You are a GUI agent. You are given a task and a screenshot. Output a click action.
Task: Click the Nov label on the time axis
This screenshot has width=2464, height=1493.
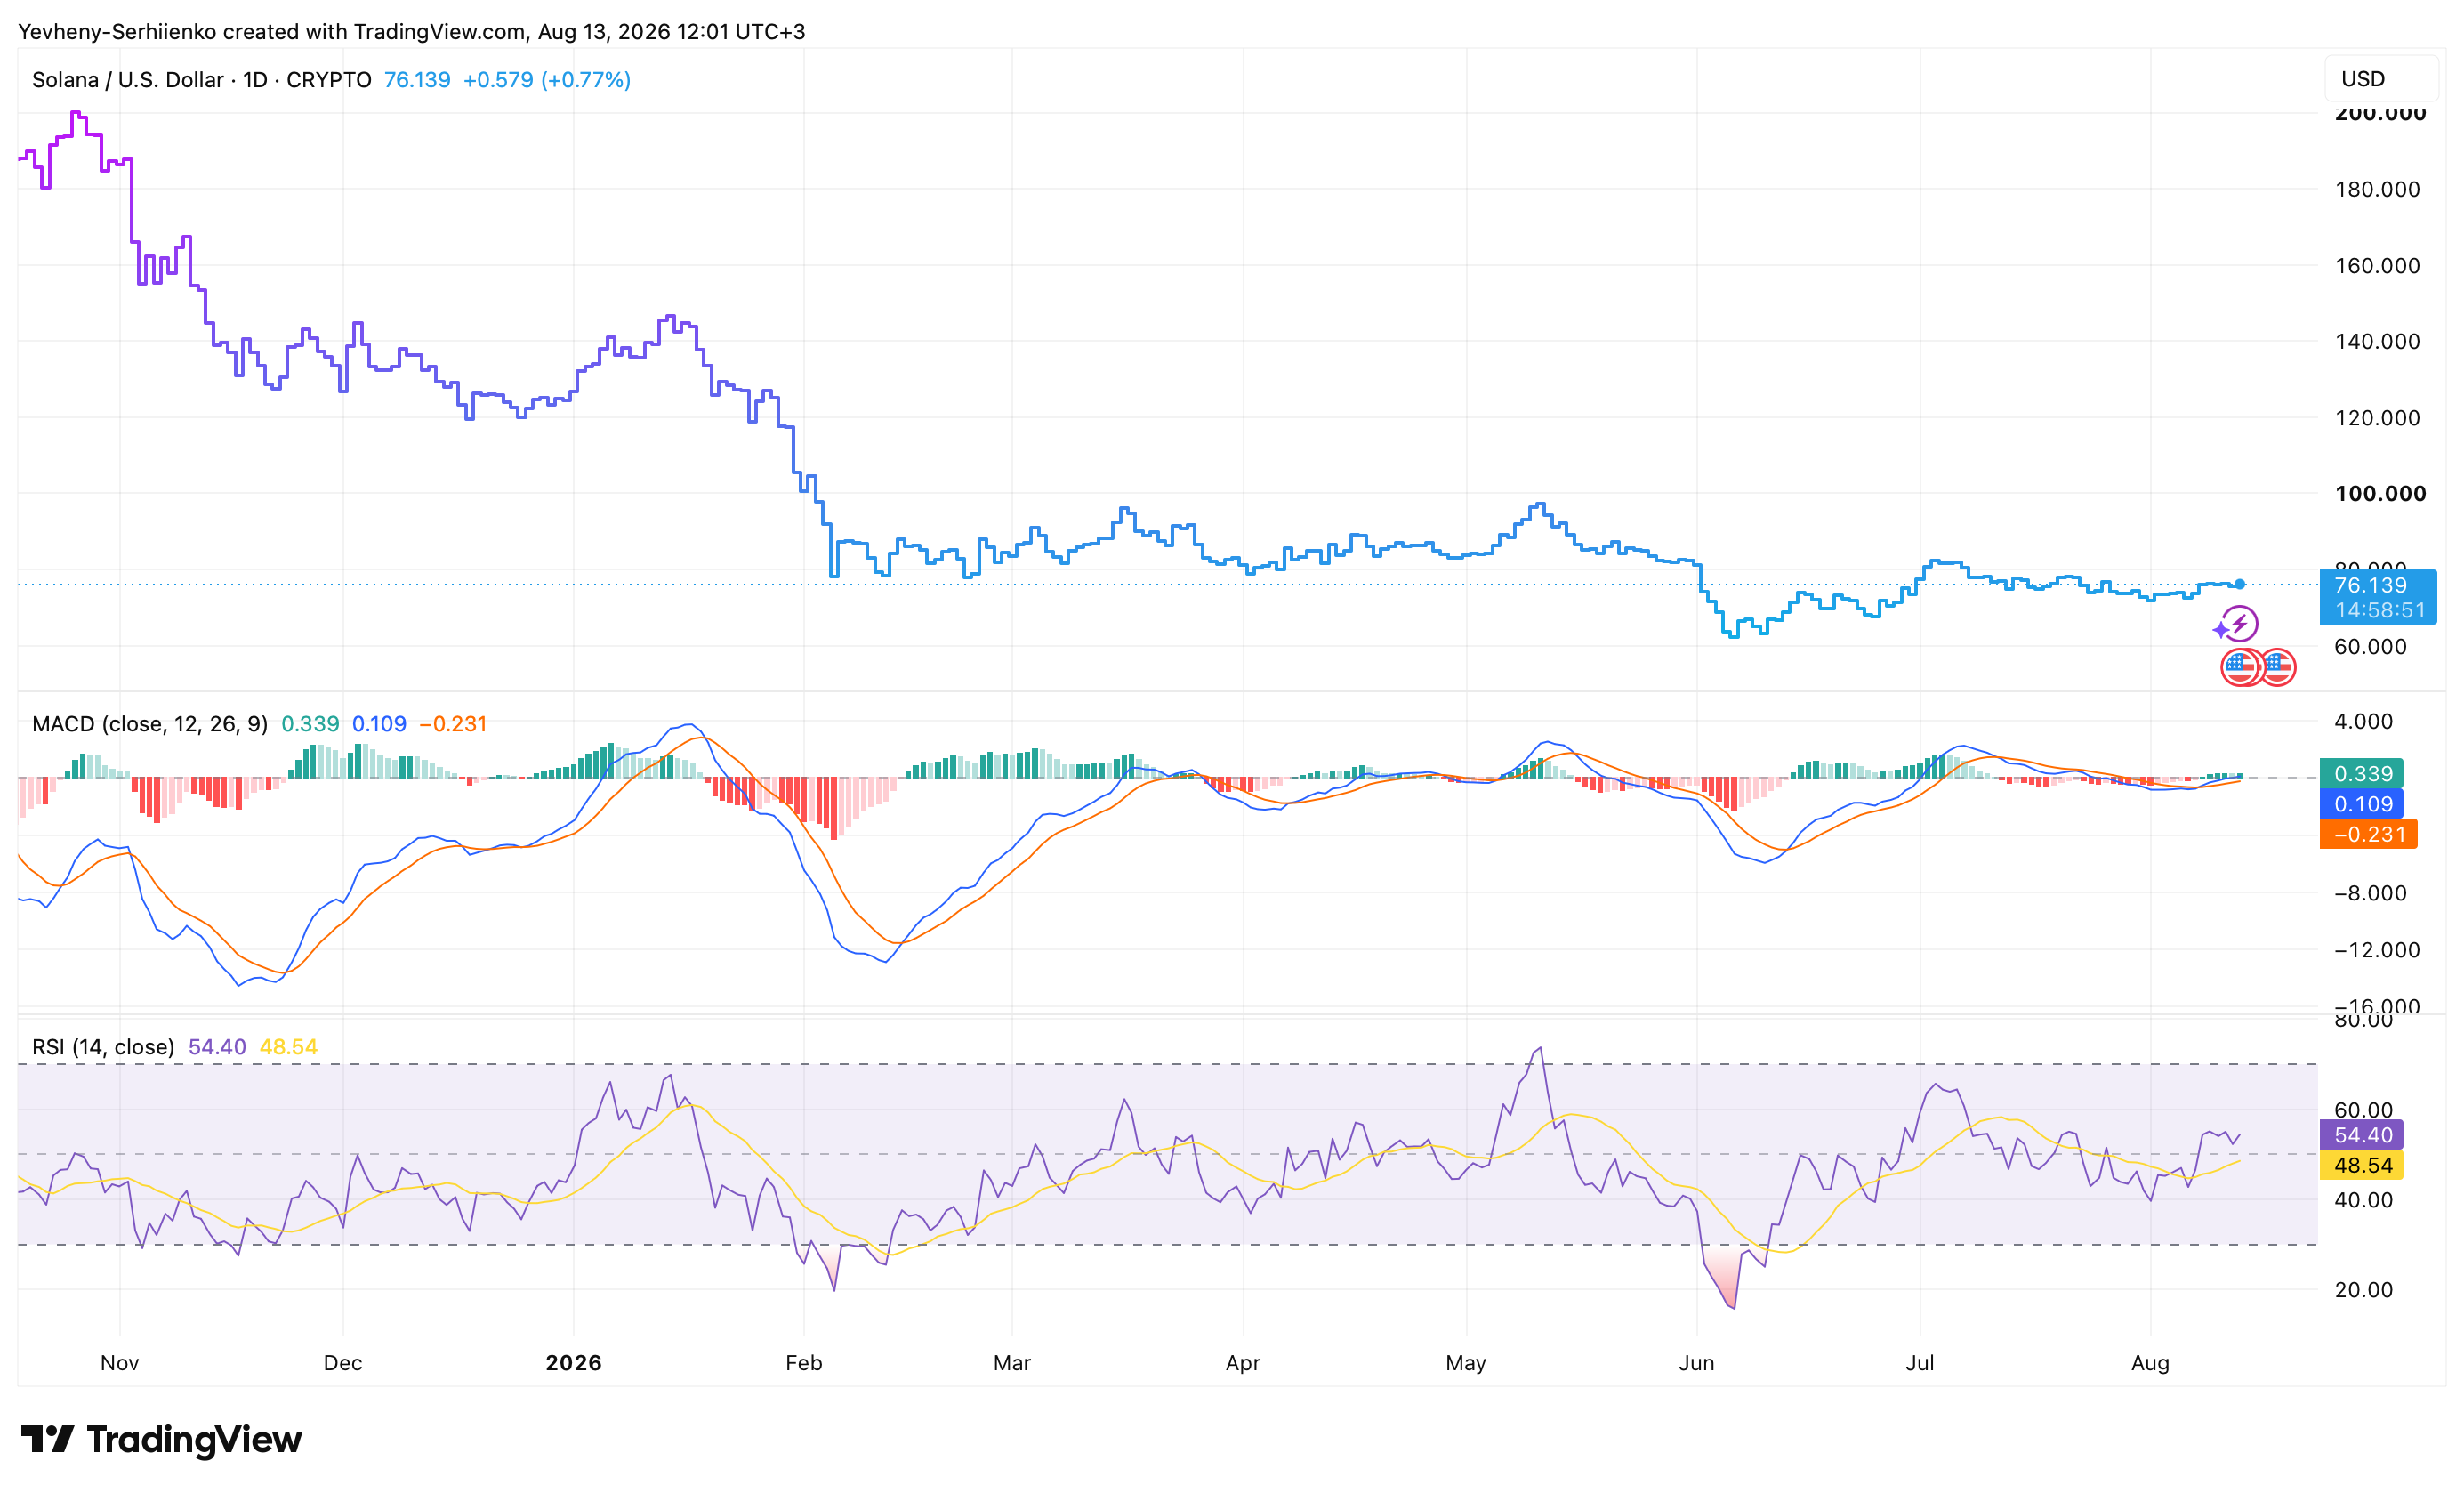pyautogui.click(x=120, y=1363)
